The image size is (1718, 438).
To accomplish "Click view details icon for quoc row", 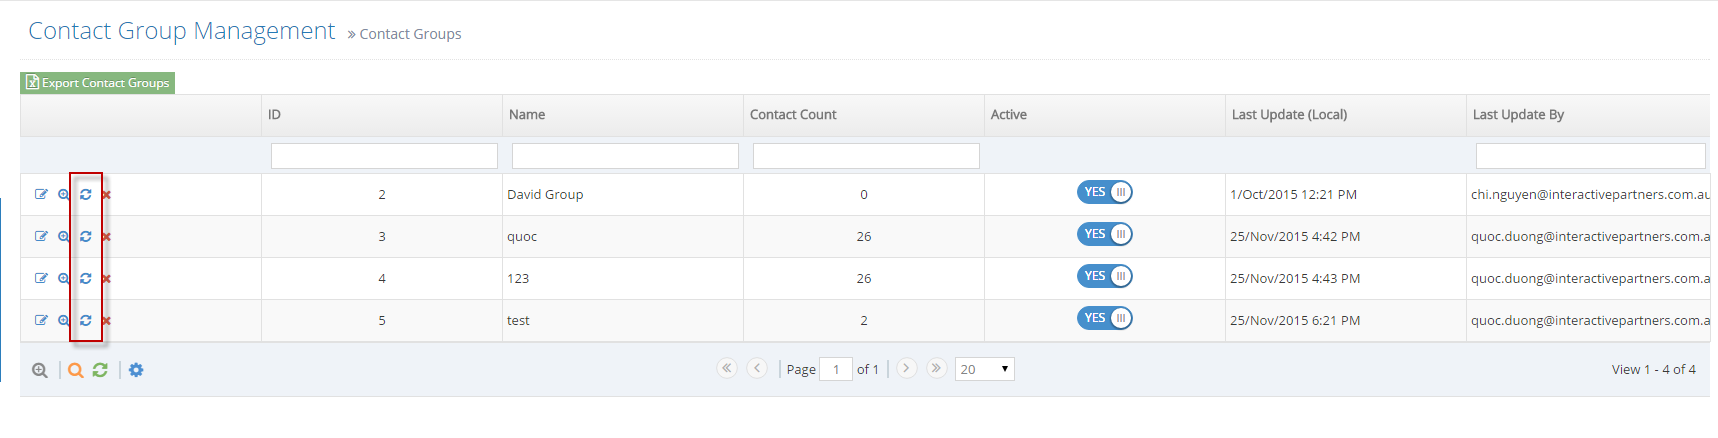I will pos(63,237).
